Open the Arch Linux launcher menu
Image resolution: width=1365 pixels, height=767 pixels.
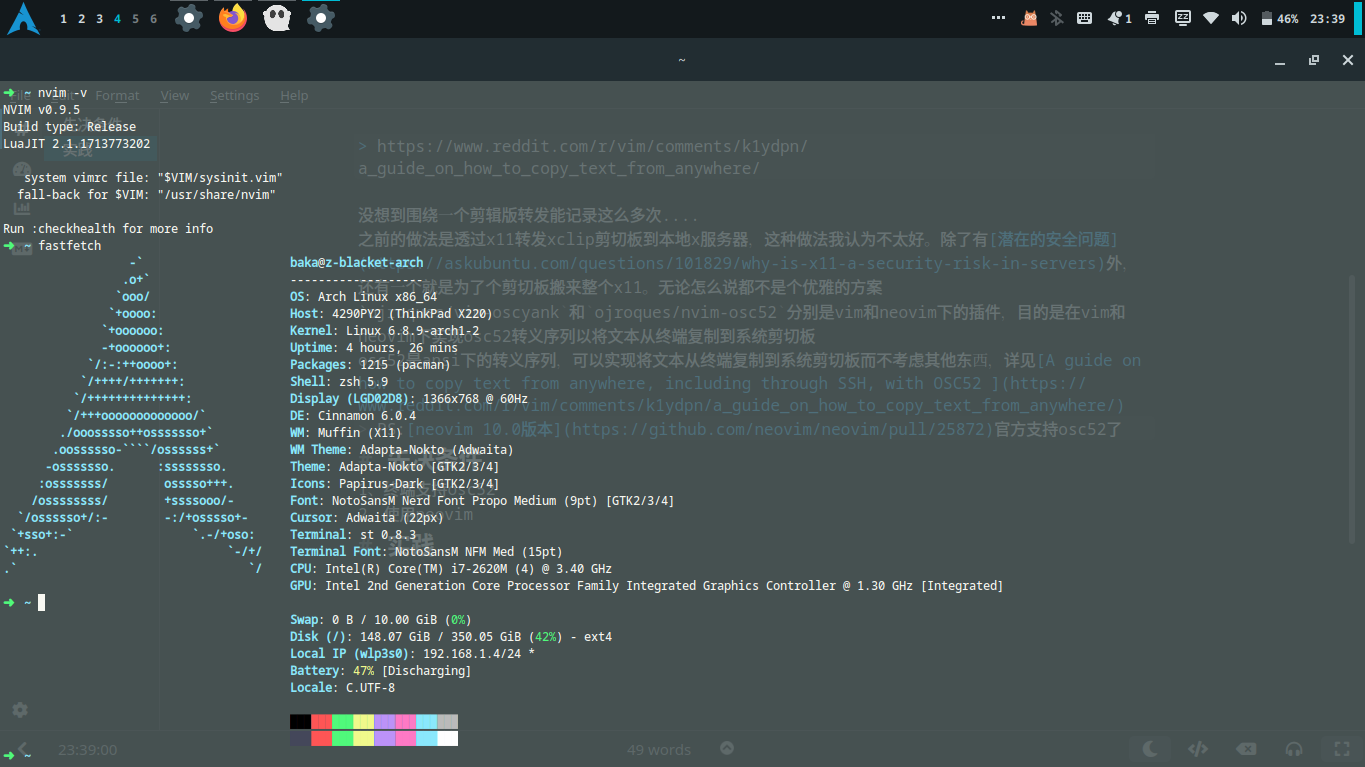(x=24, y=18)
